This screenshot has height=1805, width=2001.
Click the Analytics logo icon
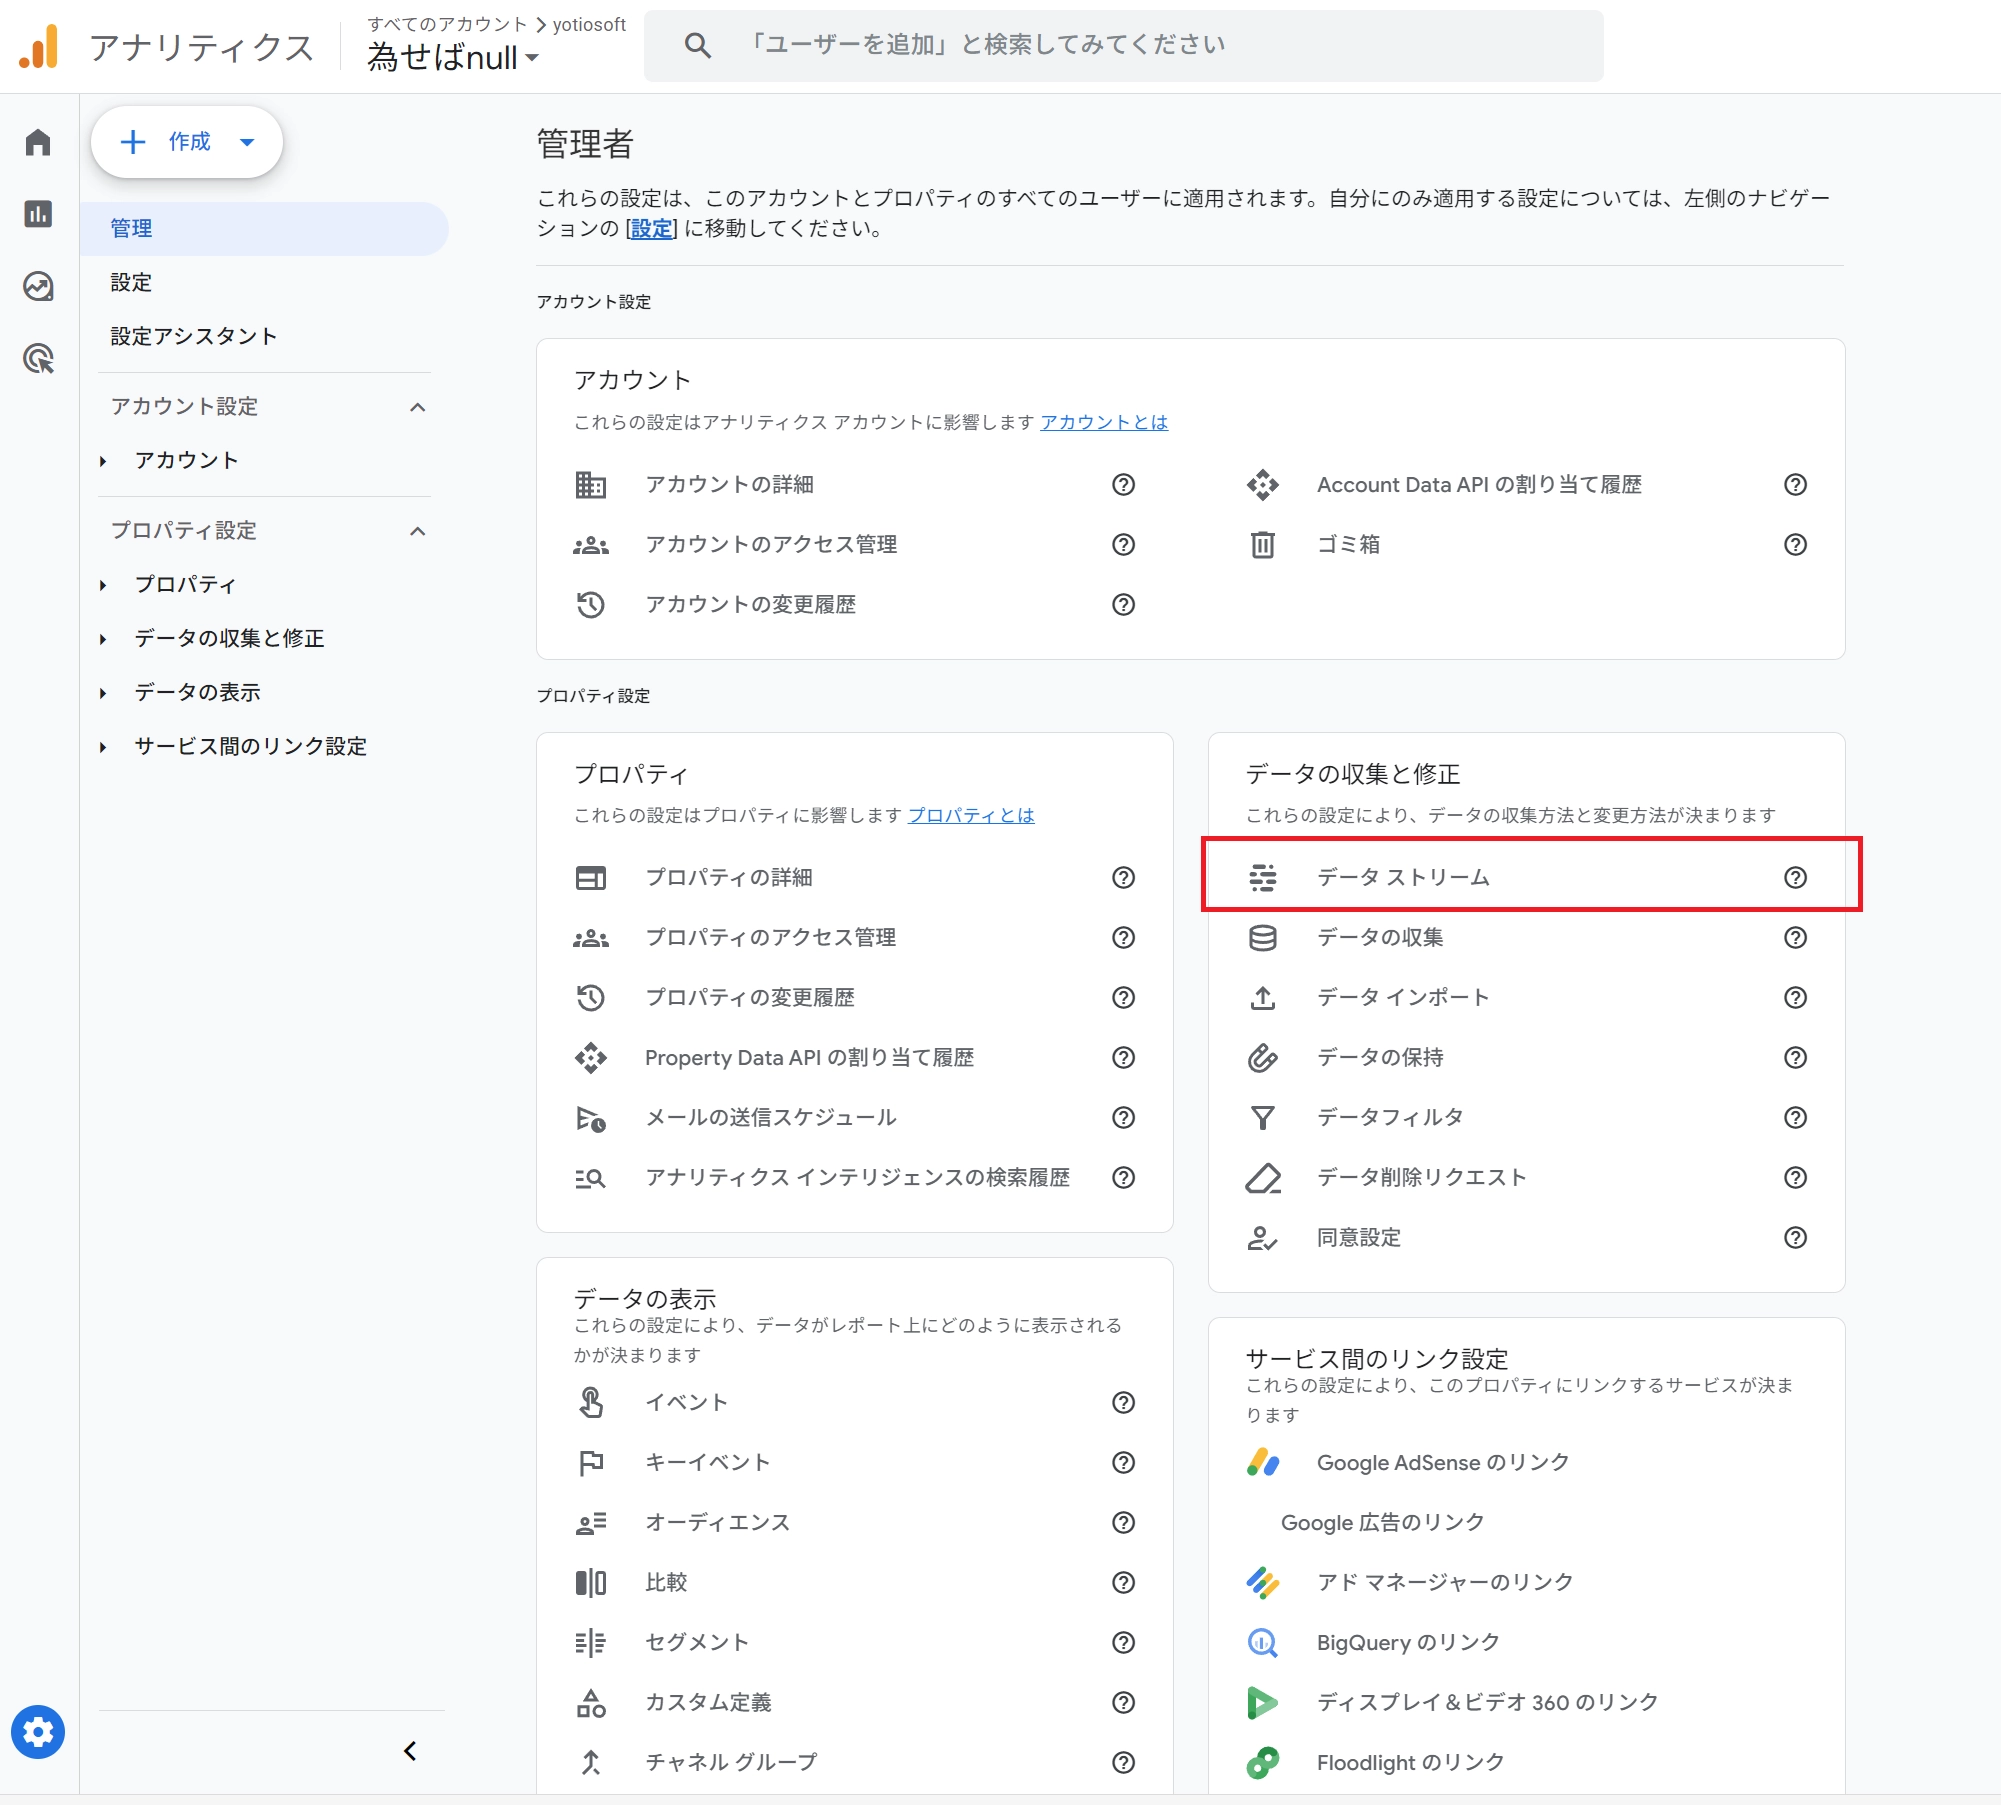(x=39, y=46)
